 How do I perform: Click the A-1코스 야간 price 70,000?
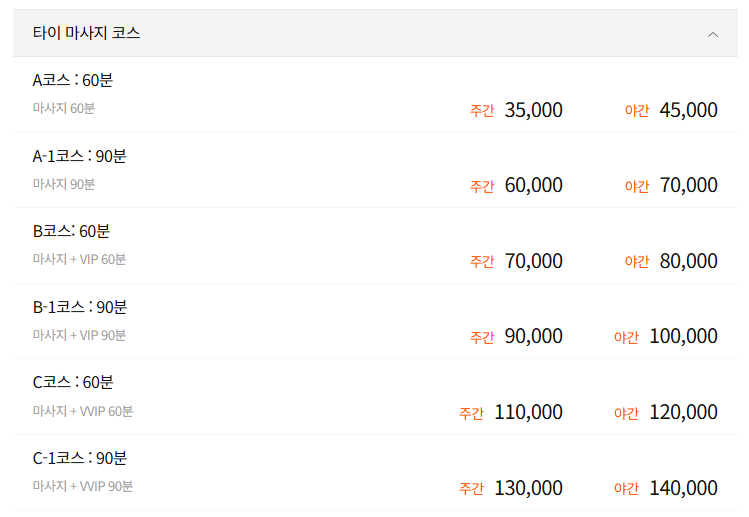click(688, 185)
